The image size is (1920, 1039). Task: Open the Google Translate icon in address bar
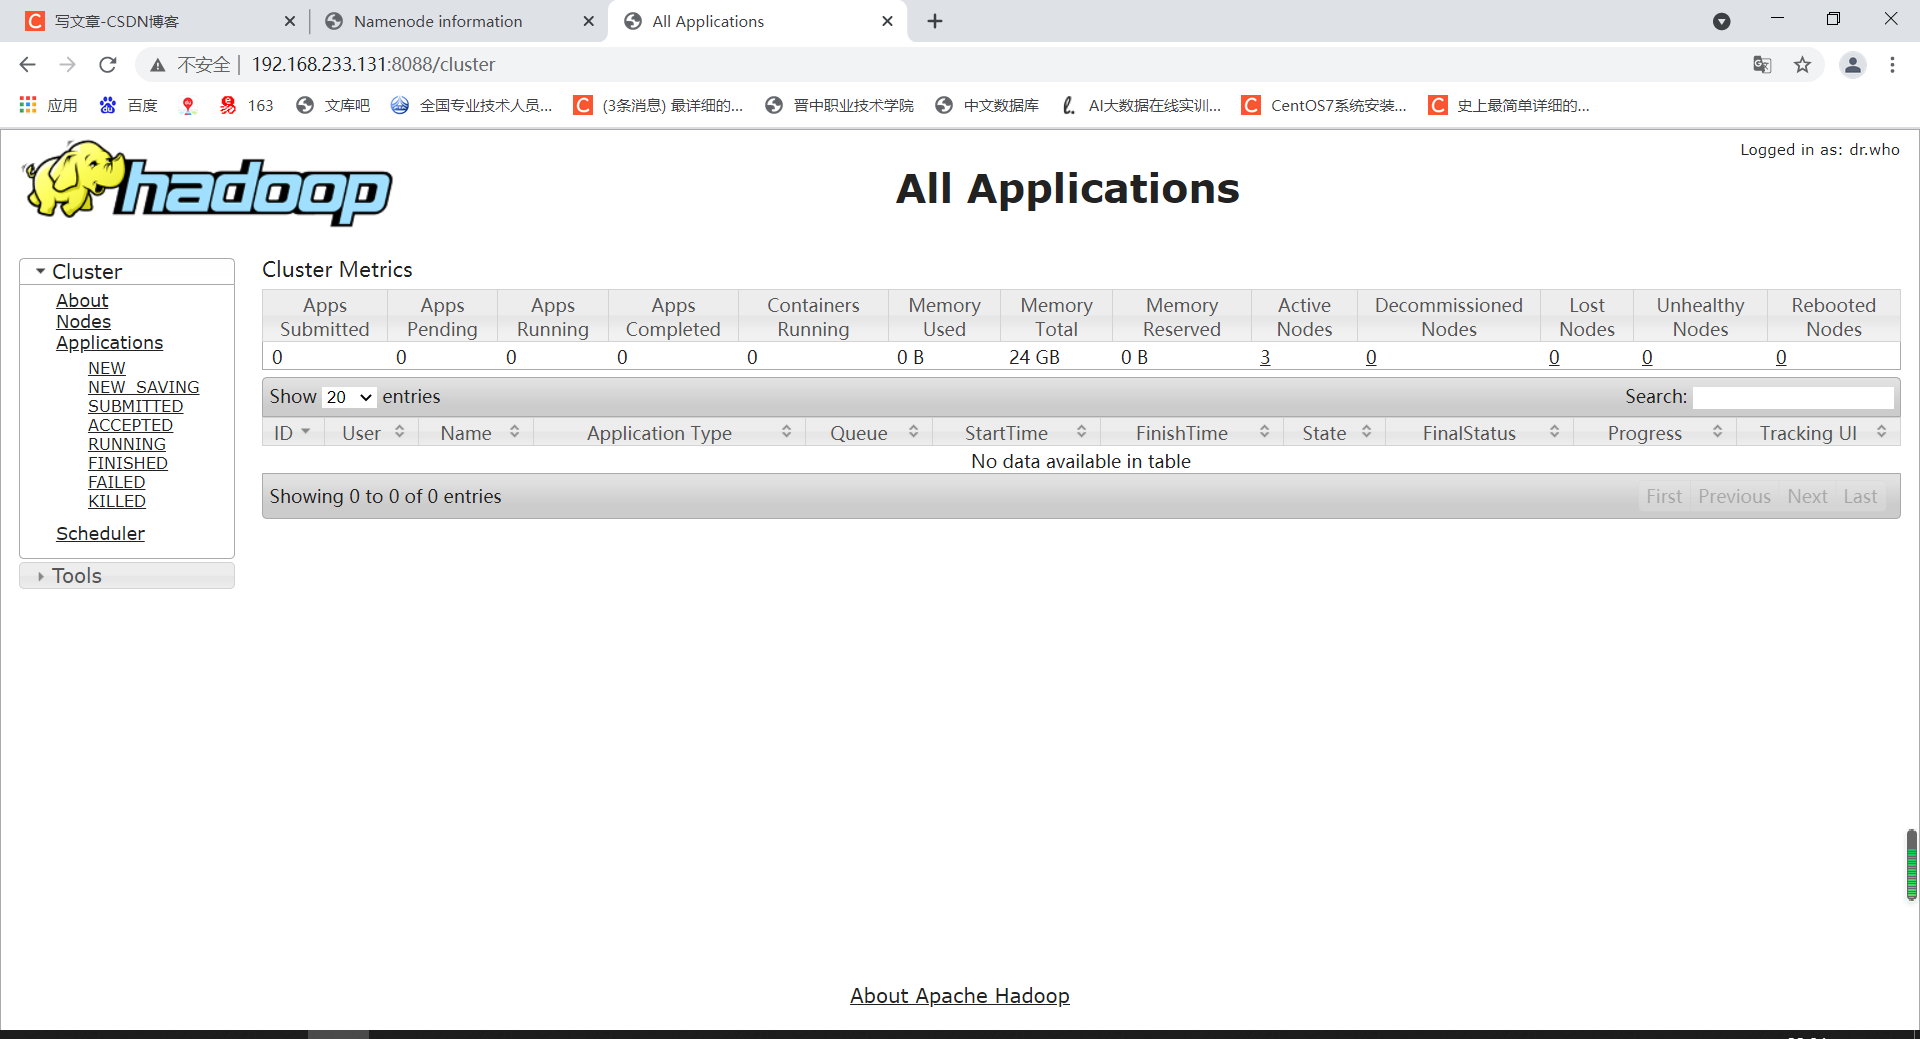pyautogui.click(x=1762, y=64)
